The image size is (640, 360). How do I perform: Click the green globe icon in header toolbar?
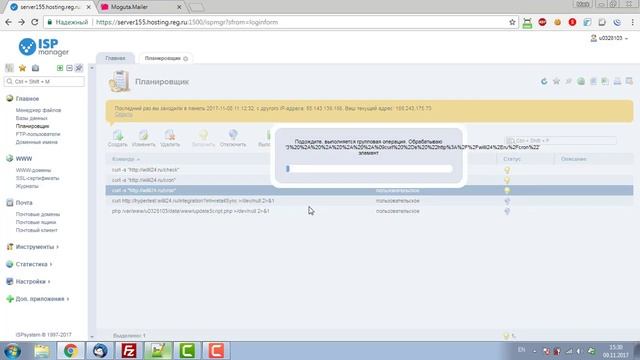(581, 82)
